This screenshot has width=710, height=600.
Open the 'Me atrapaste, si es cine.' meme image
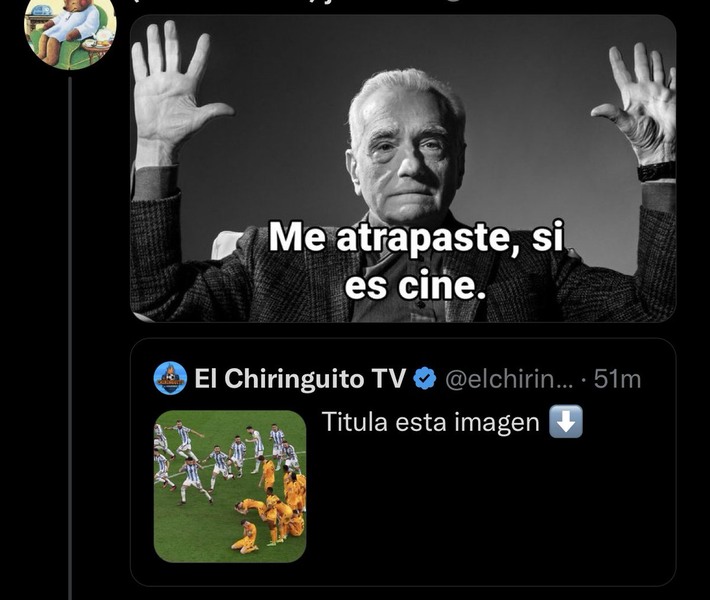[403, 168]
